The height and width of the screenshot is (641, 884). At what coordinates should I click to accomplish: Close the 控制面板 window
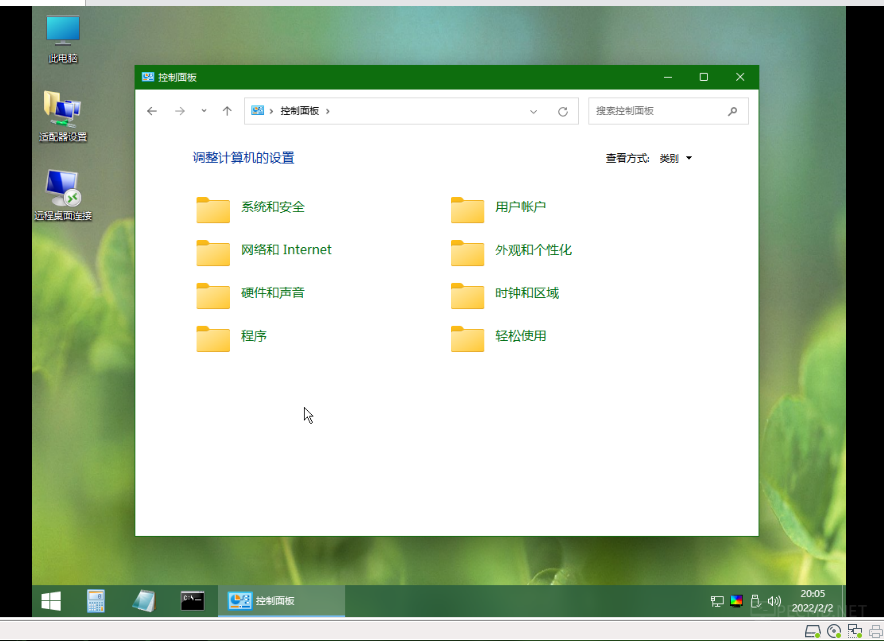tap(740, 77)
